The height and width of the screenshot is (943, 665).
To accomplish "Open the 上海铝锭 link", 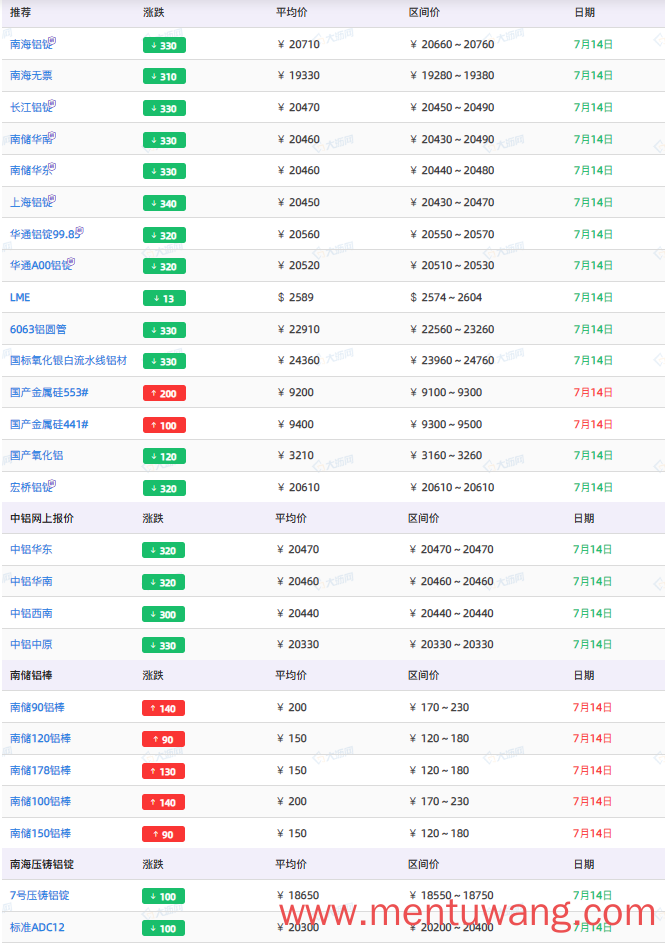I will pos(30,203).
